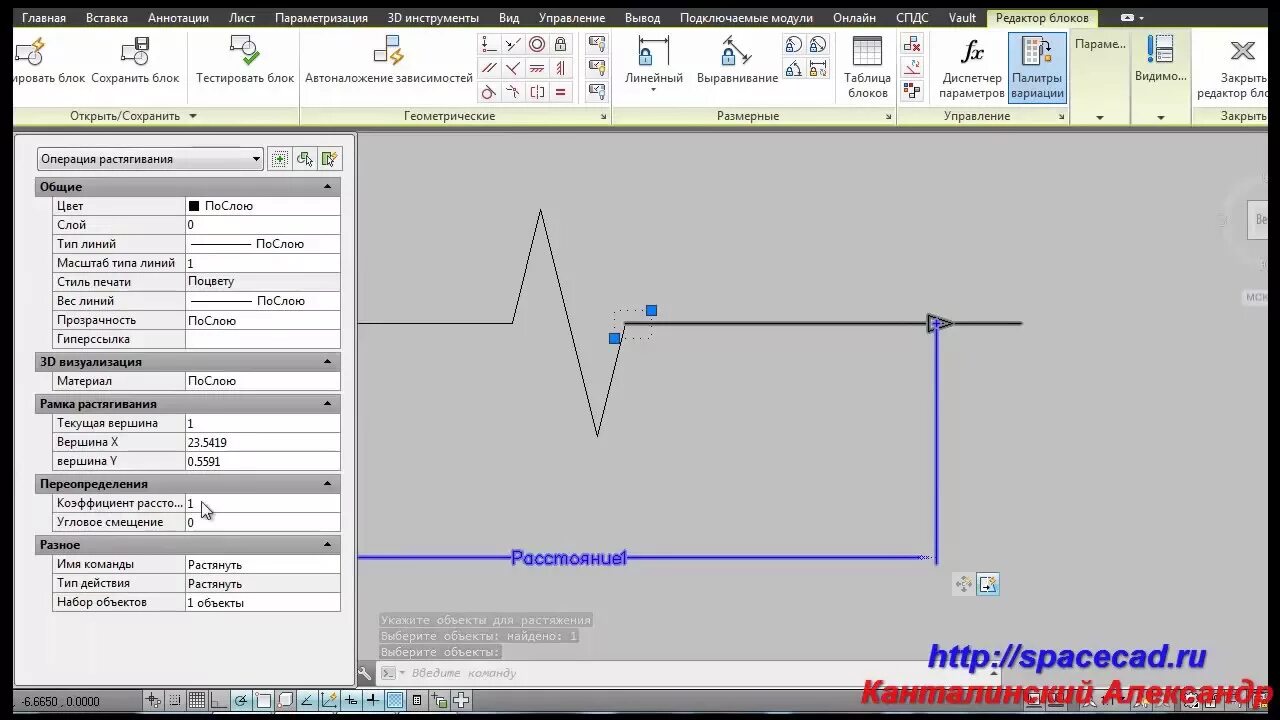Click the Цвет ПоСлою color swatch
The width and height of the screenshot is (1280, 720).
click(194, 206)
